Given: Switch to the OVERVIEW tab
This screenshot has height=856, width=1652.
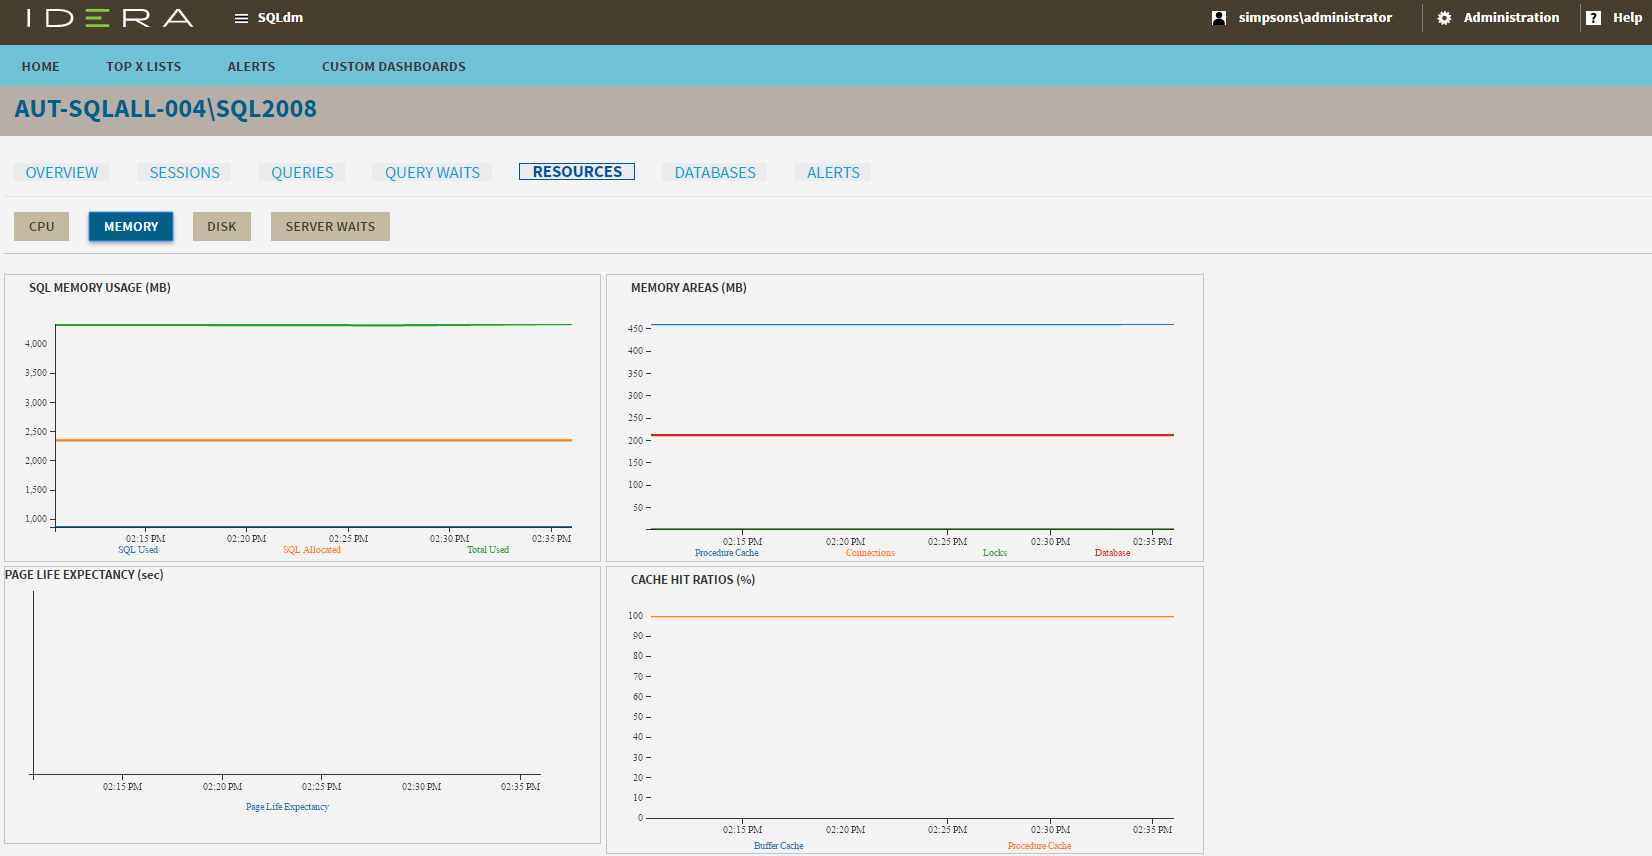Looking at the screenshot, I should [x=62, y=173].
